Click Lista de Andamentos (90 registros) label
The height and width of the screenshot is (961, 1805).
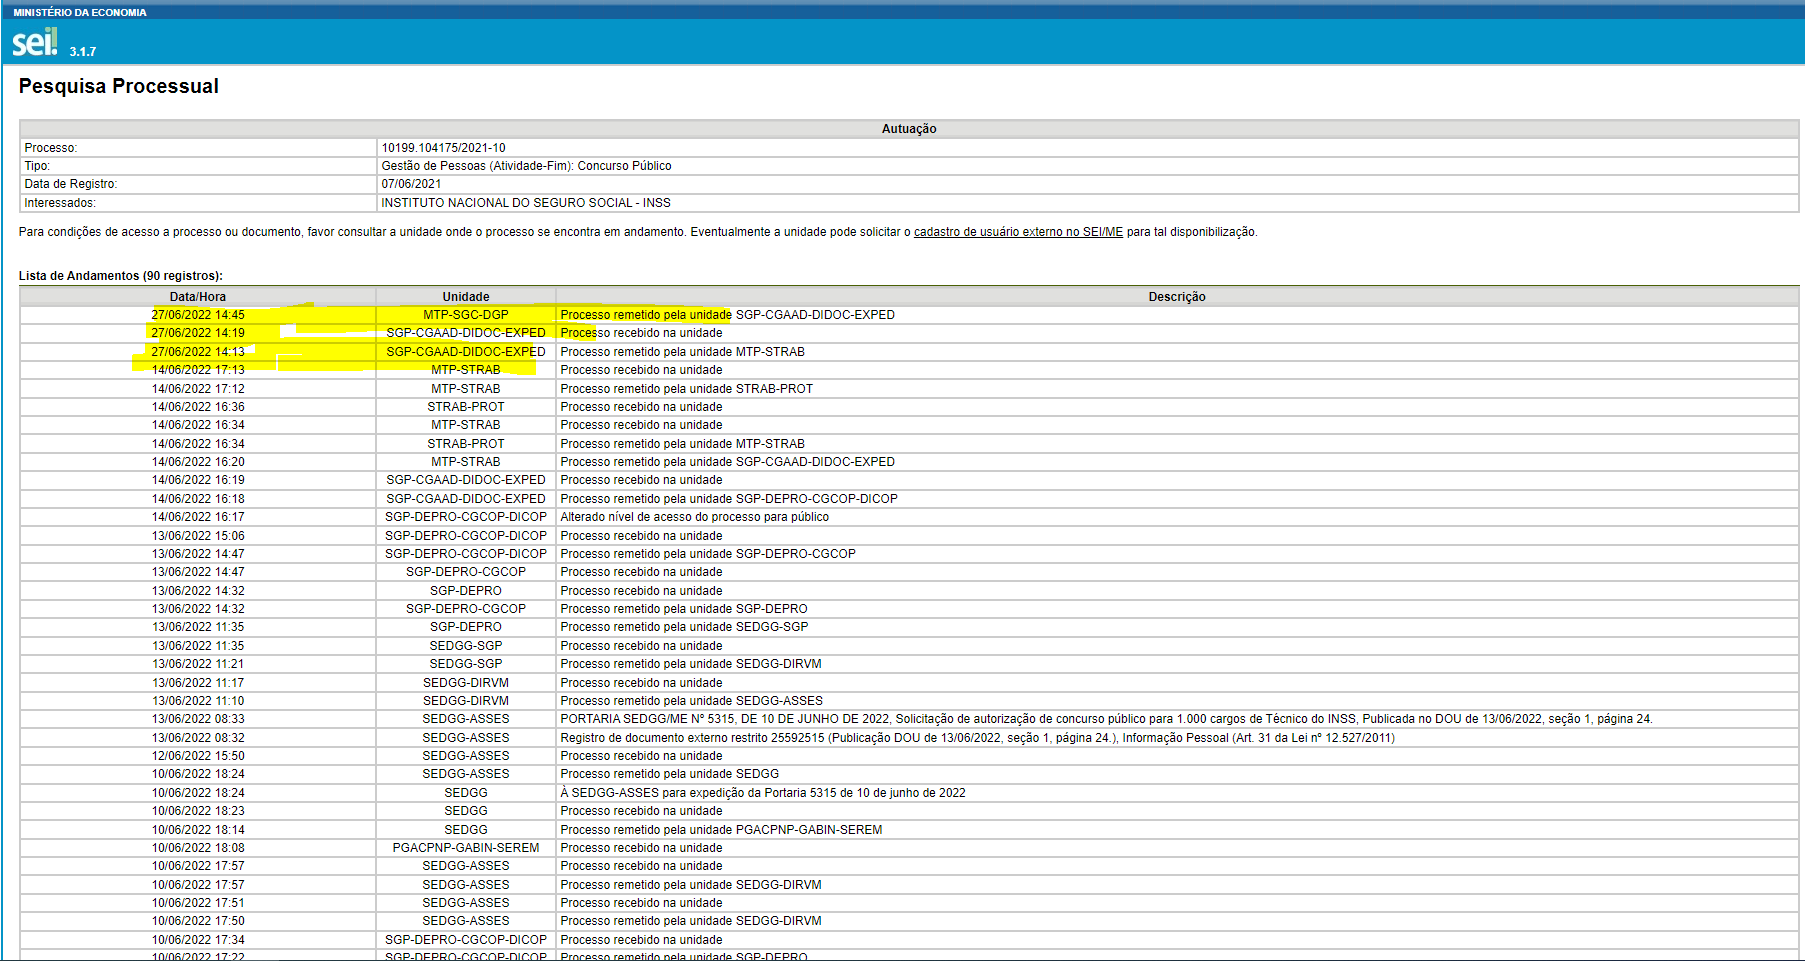tap(121, 276)
